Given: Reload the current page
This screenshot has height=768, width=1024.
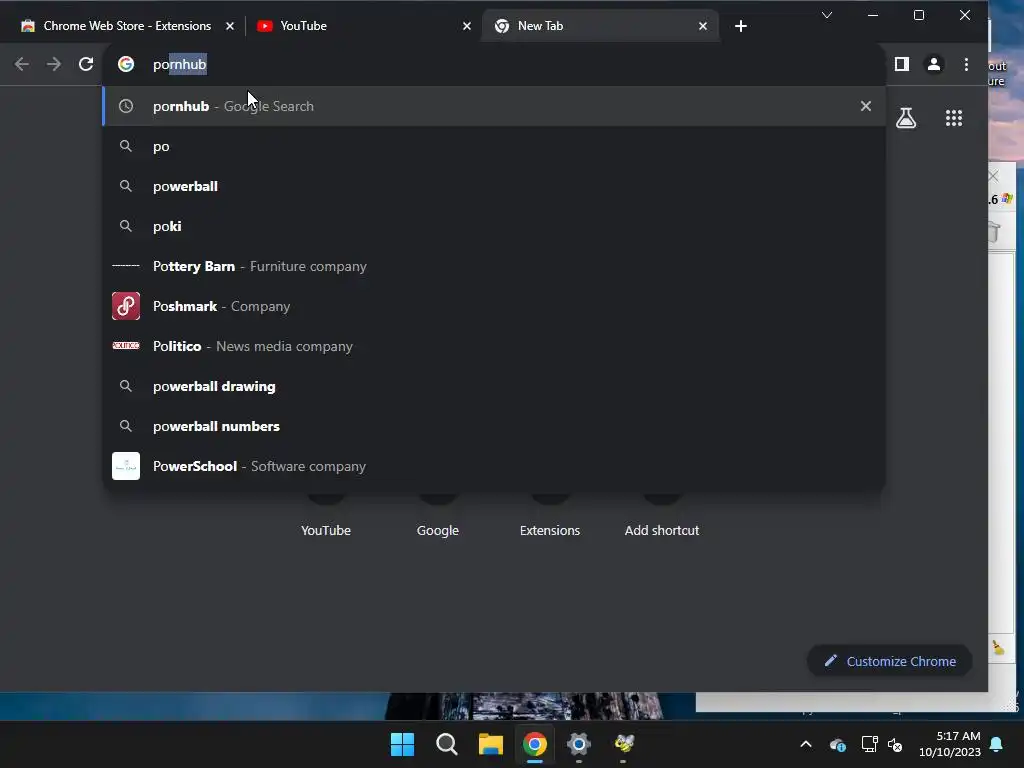Looking at the screenshot, I should [86, 64].
